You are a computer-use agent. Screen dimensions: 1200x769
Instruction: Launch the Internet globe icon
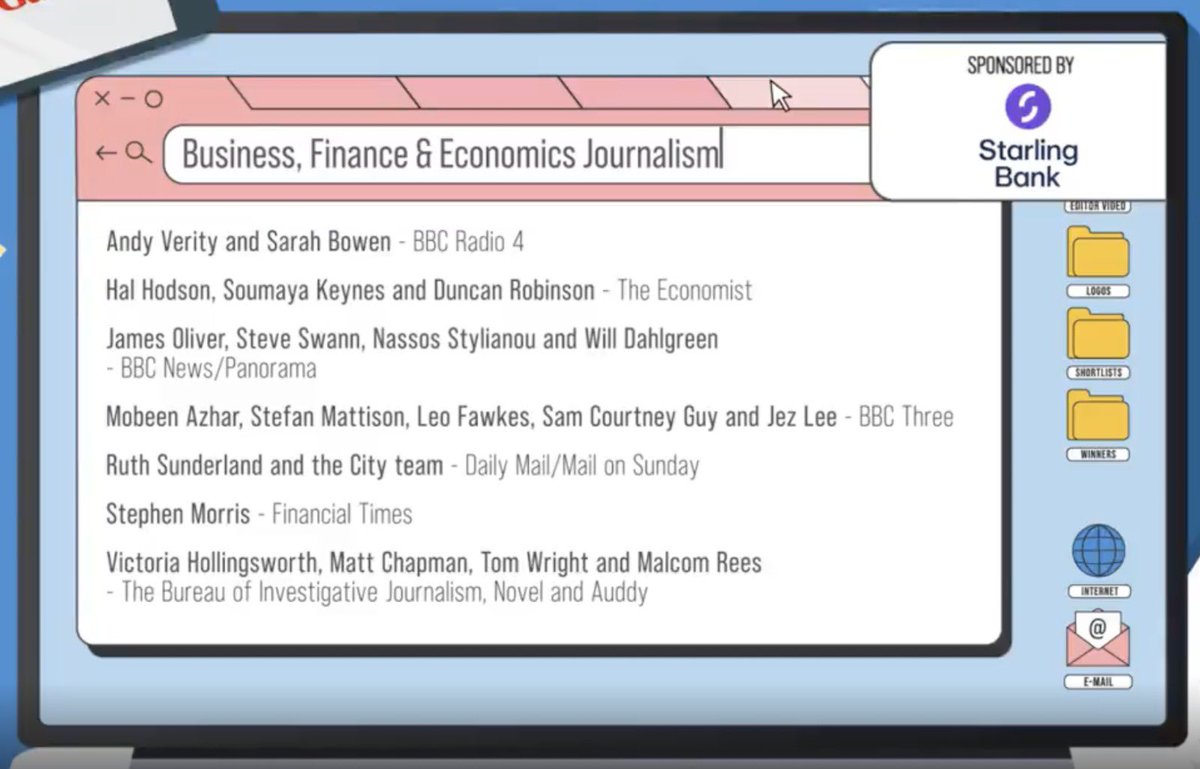1098,551
